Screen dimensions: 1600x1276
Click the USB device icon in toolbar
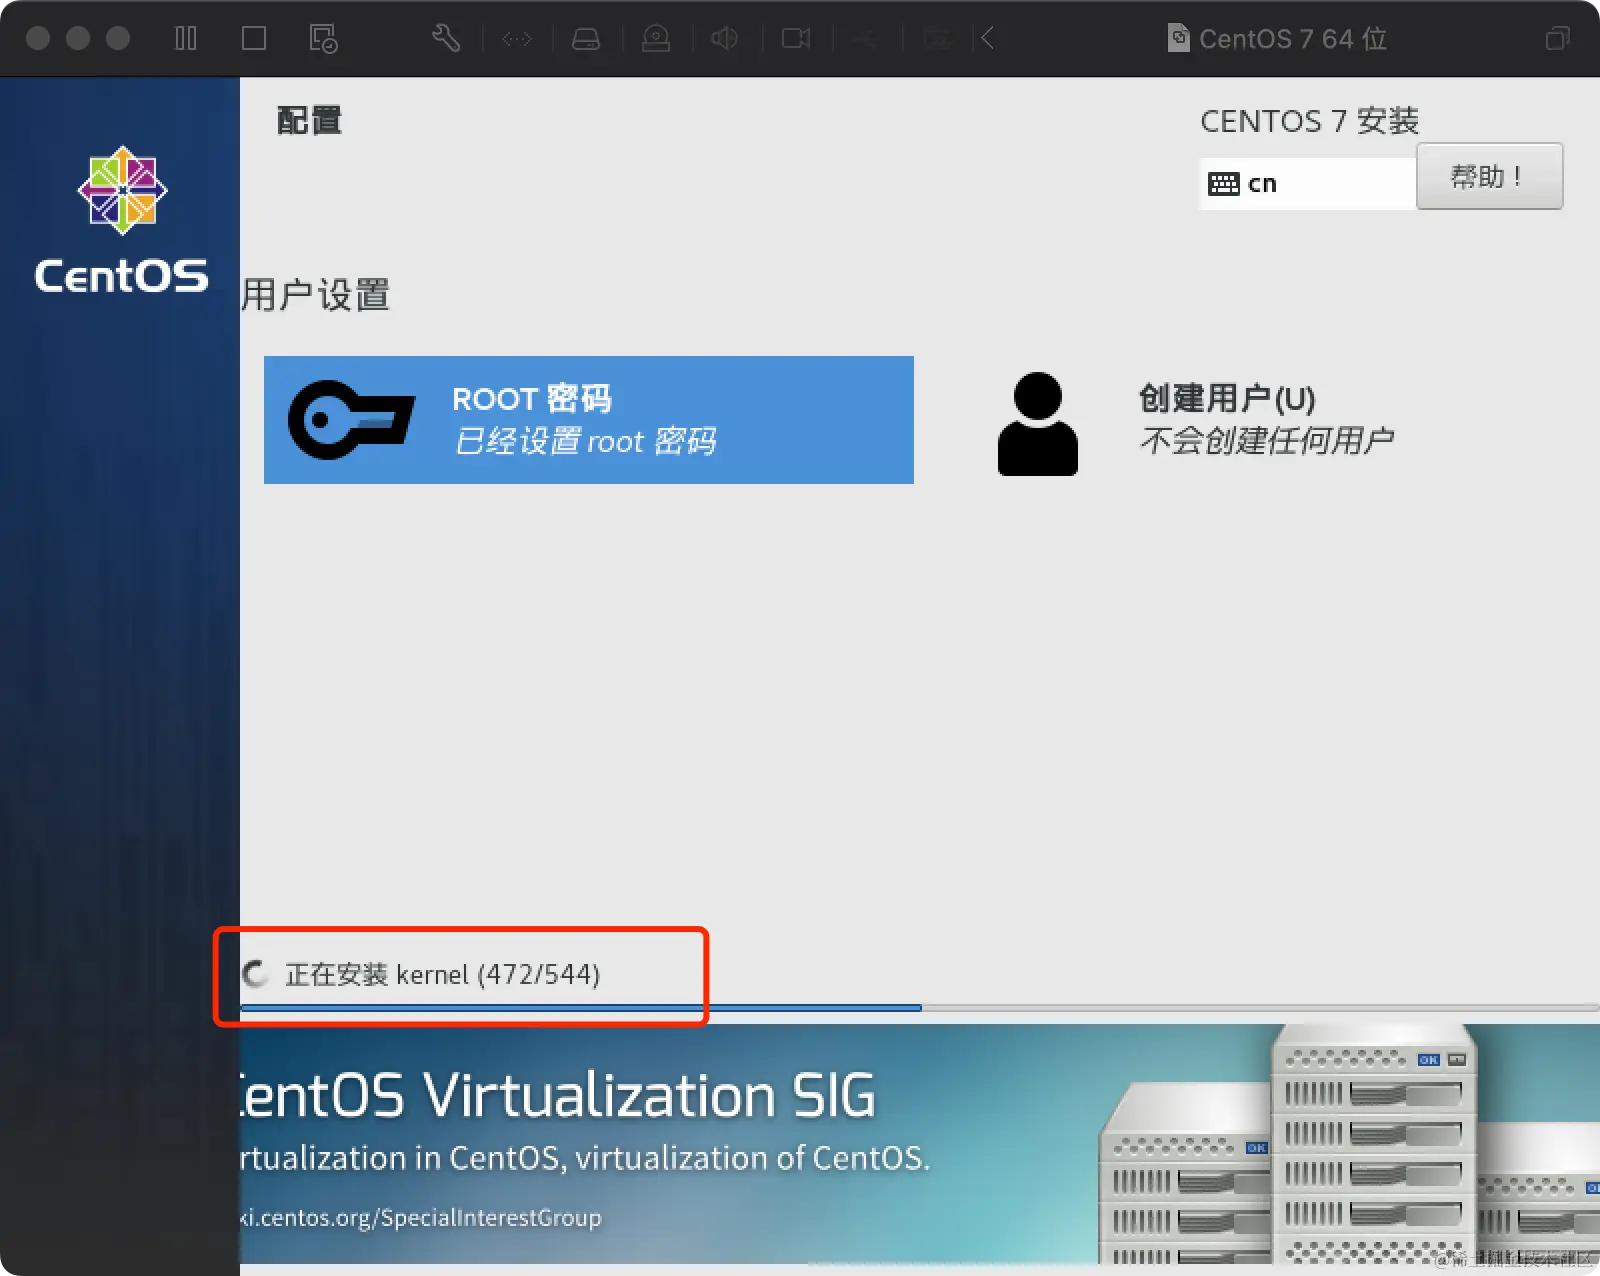[x=866, y=38]
